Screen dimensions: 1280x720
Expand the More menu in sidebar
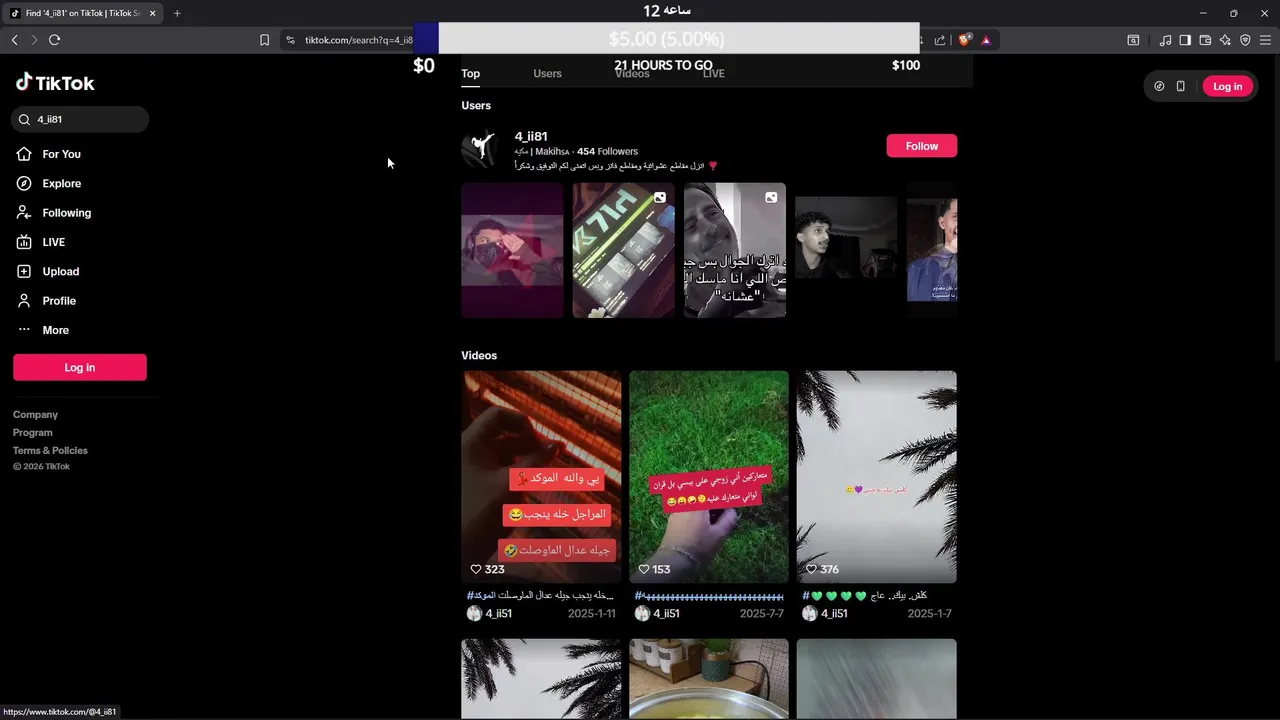point(43,330)
